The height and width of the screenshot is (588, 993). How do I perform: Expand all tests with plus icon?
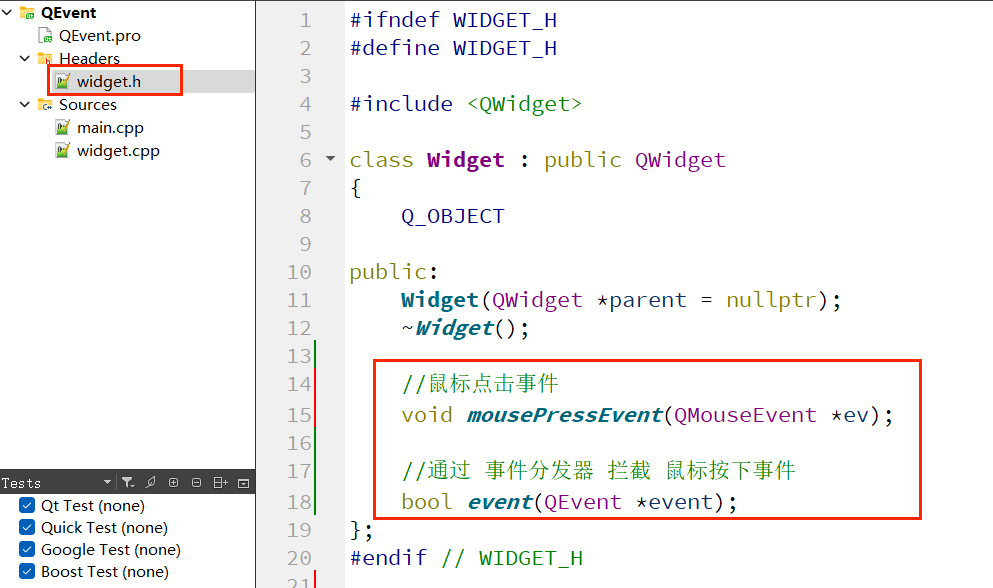[174, 483]
